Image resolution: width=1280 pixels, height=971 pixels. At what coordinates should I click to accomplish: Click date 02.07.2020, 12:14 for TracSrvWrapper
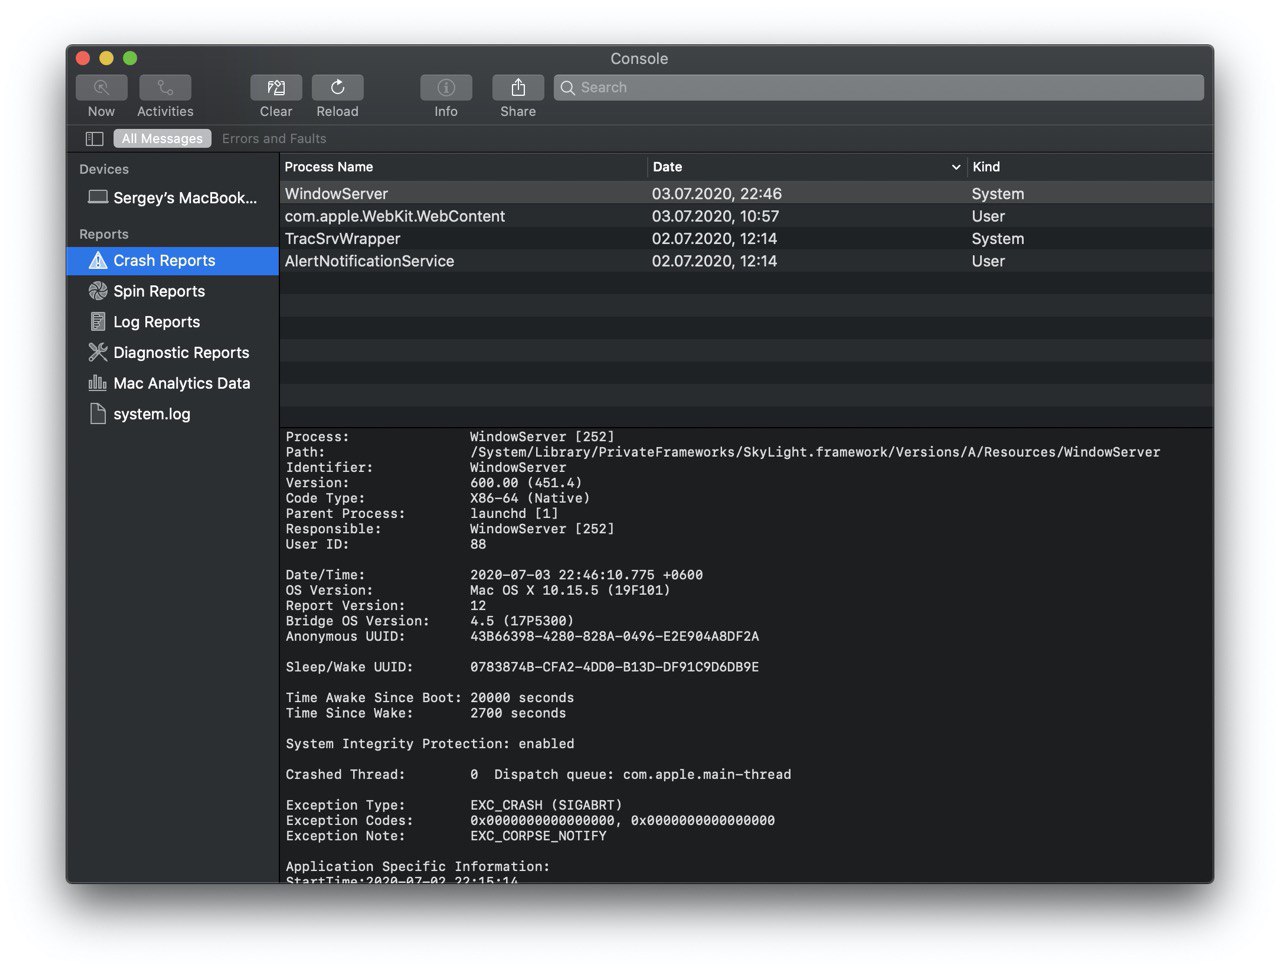715,239
